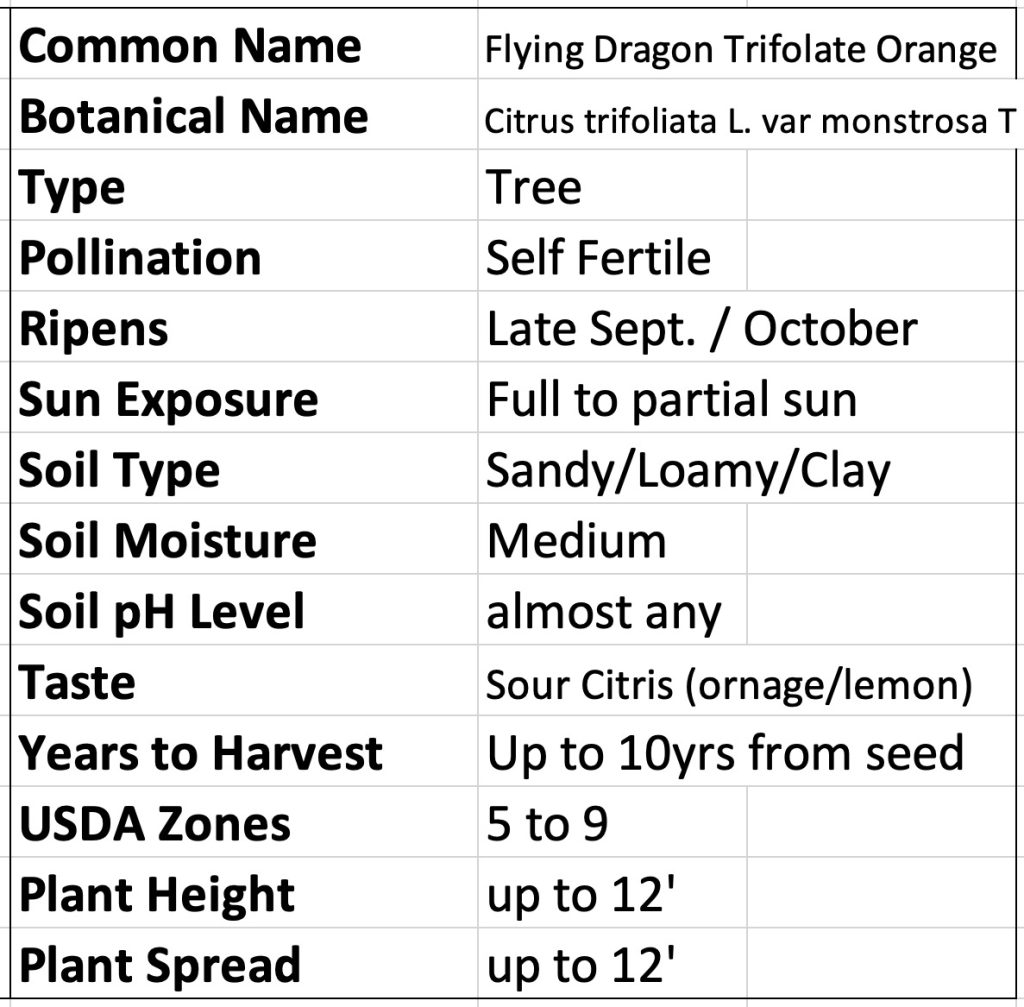Screen dimensions: 1024x1007
Task: Select the Up to 10yrs from seed cell
Action: coord(725,753)
